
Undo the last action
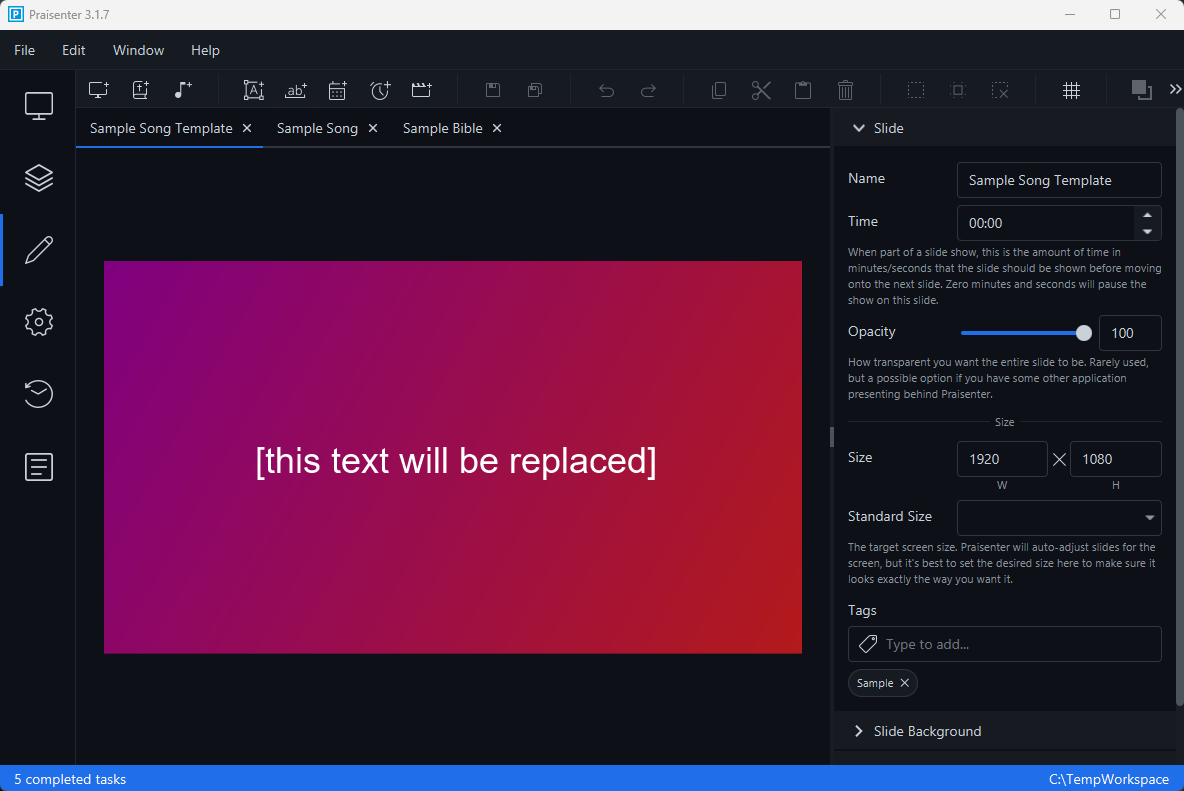click(x=606, y=89)
